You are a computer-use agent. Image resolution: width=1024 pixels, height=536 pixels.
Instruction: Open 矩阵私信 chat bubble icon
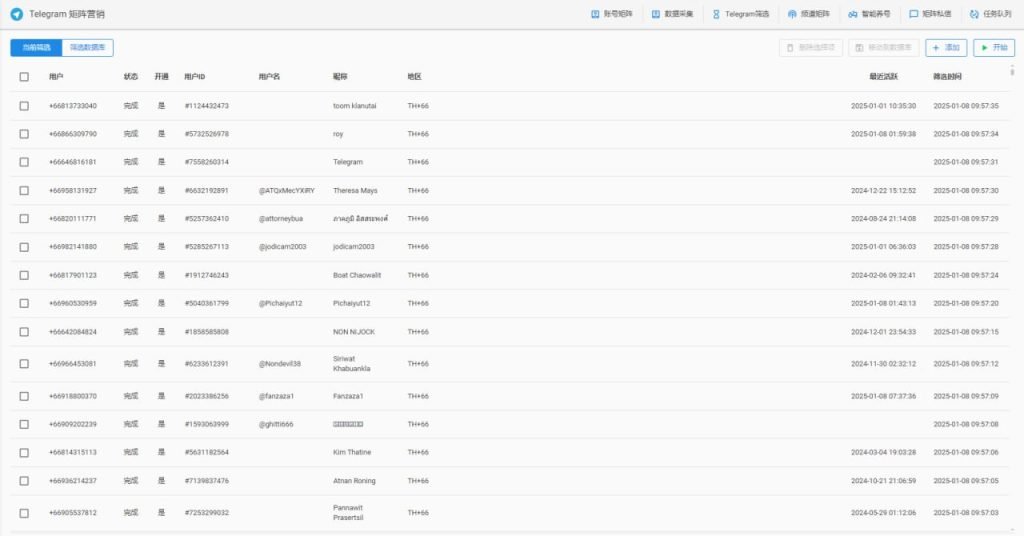(x=913, y=15)
